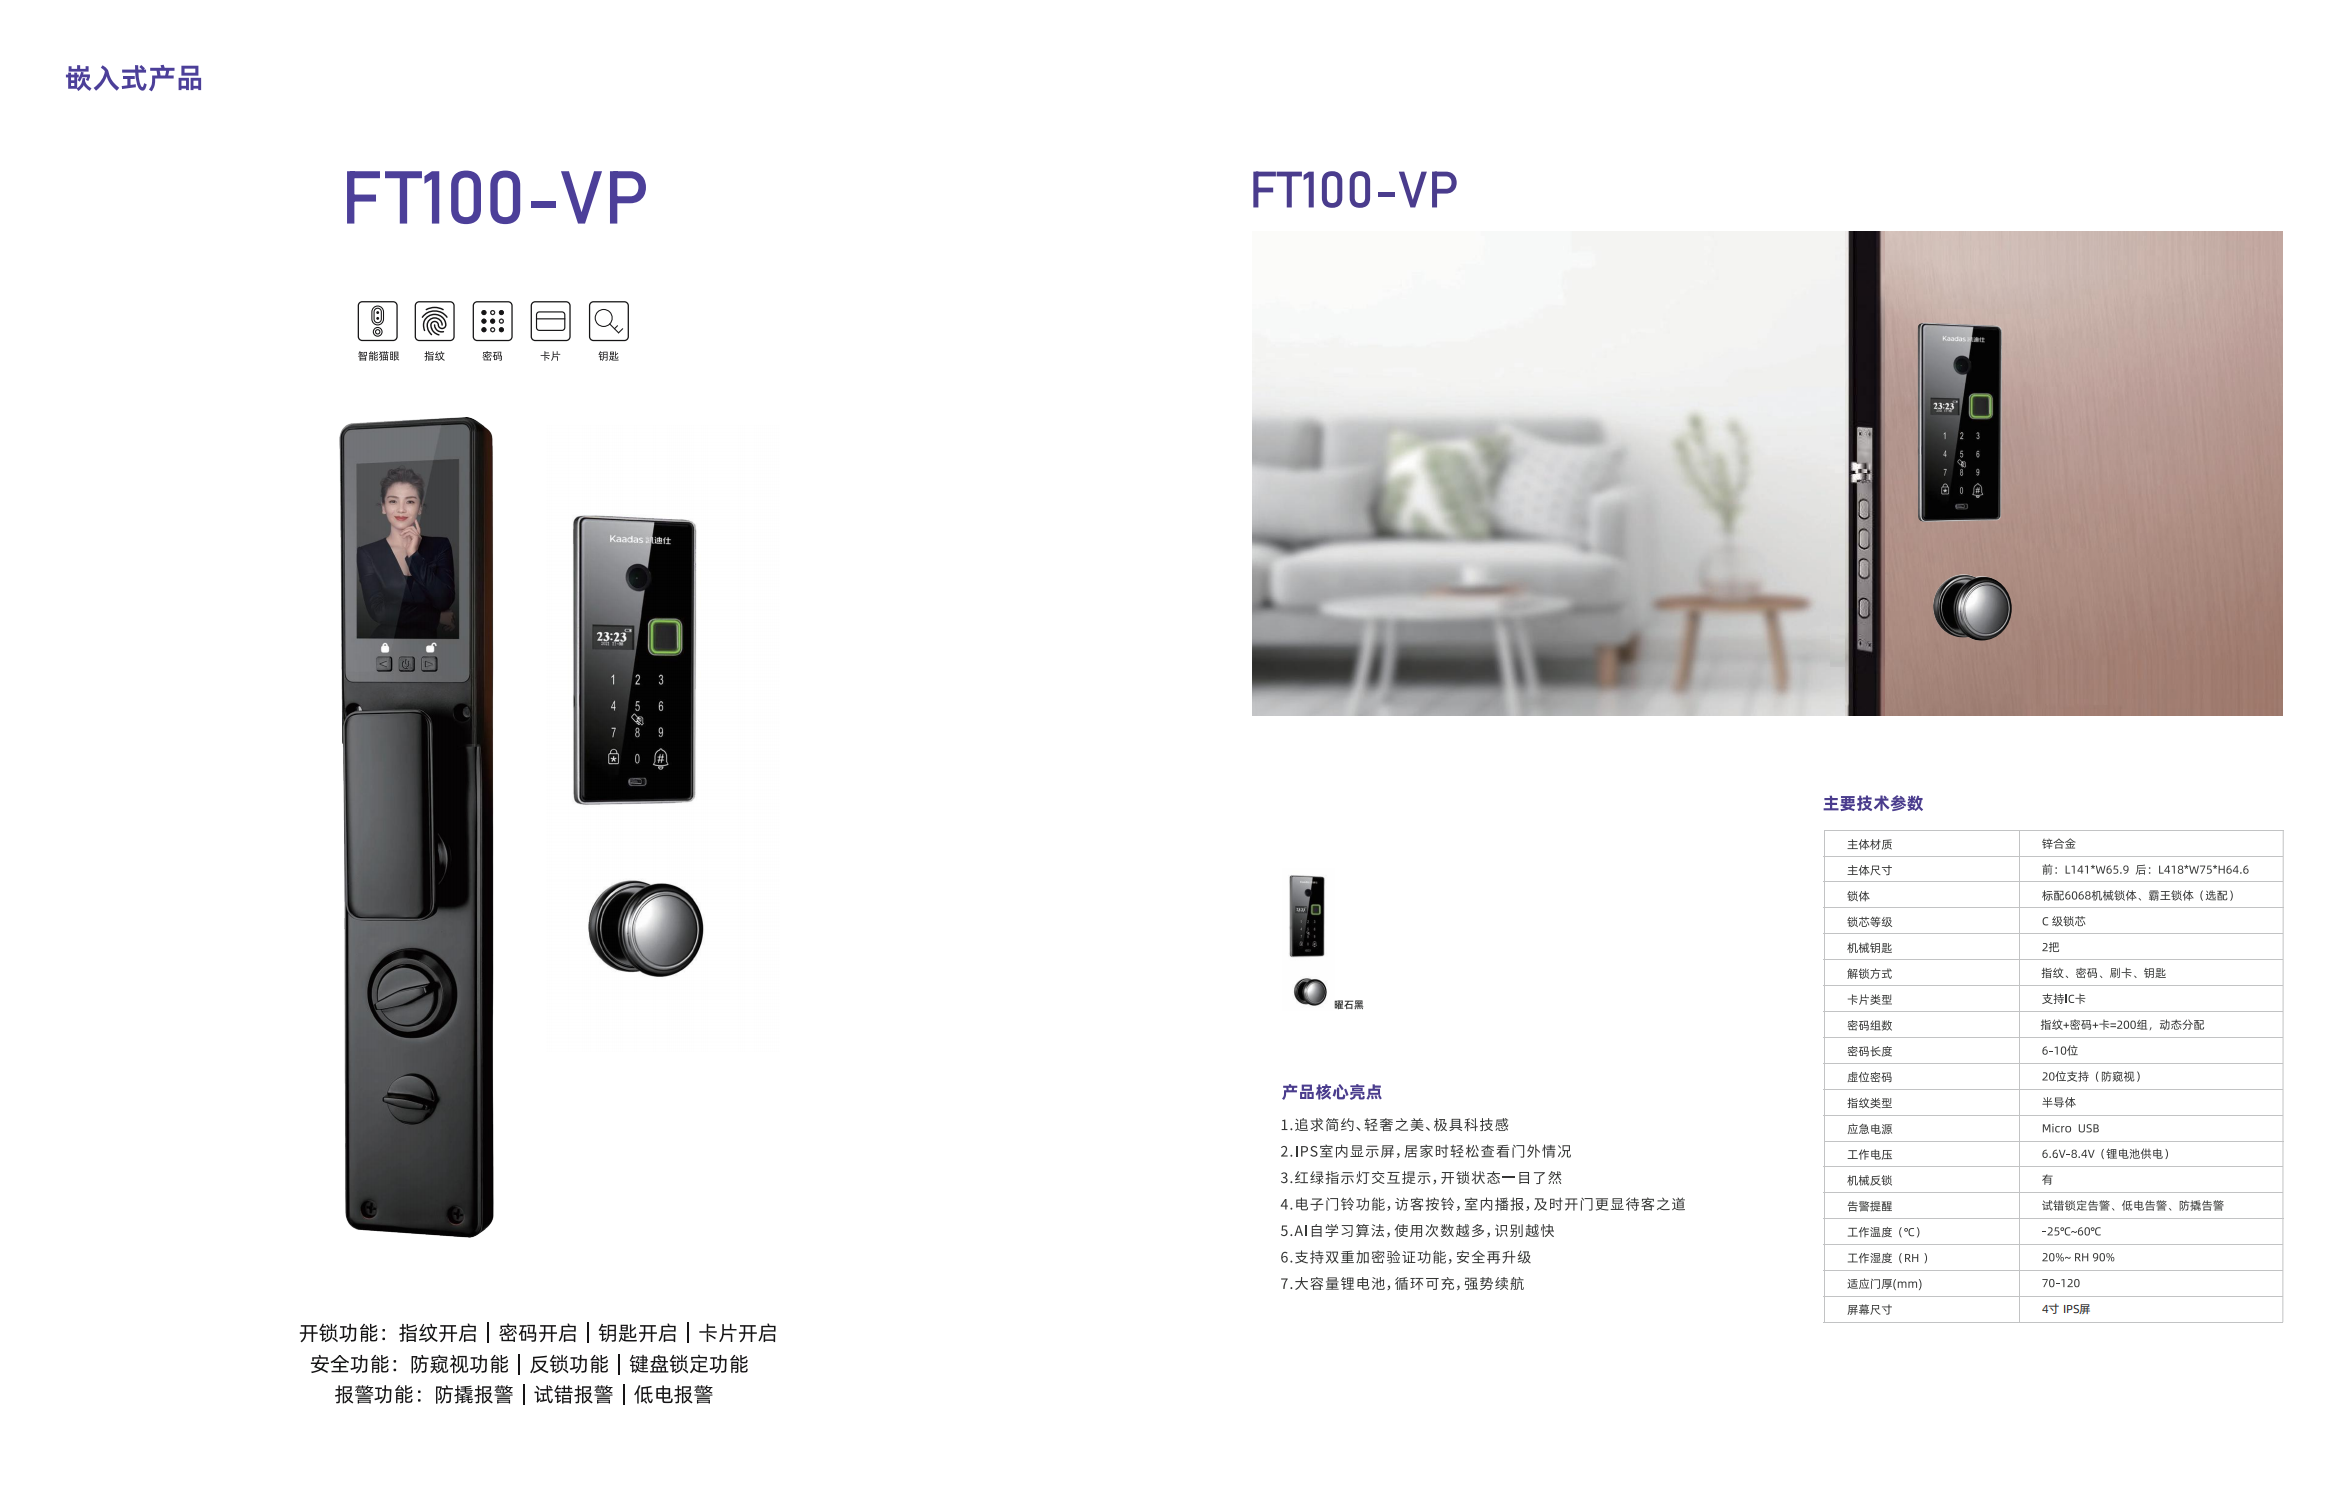Screen dimensions: 2331x1512
Task: Click the 主要技术参数 table heading
Action: [x=1873, y=803]
